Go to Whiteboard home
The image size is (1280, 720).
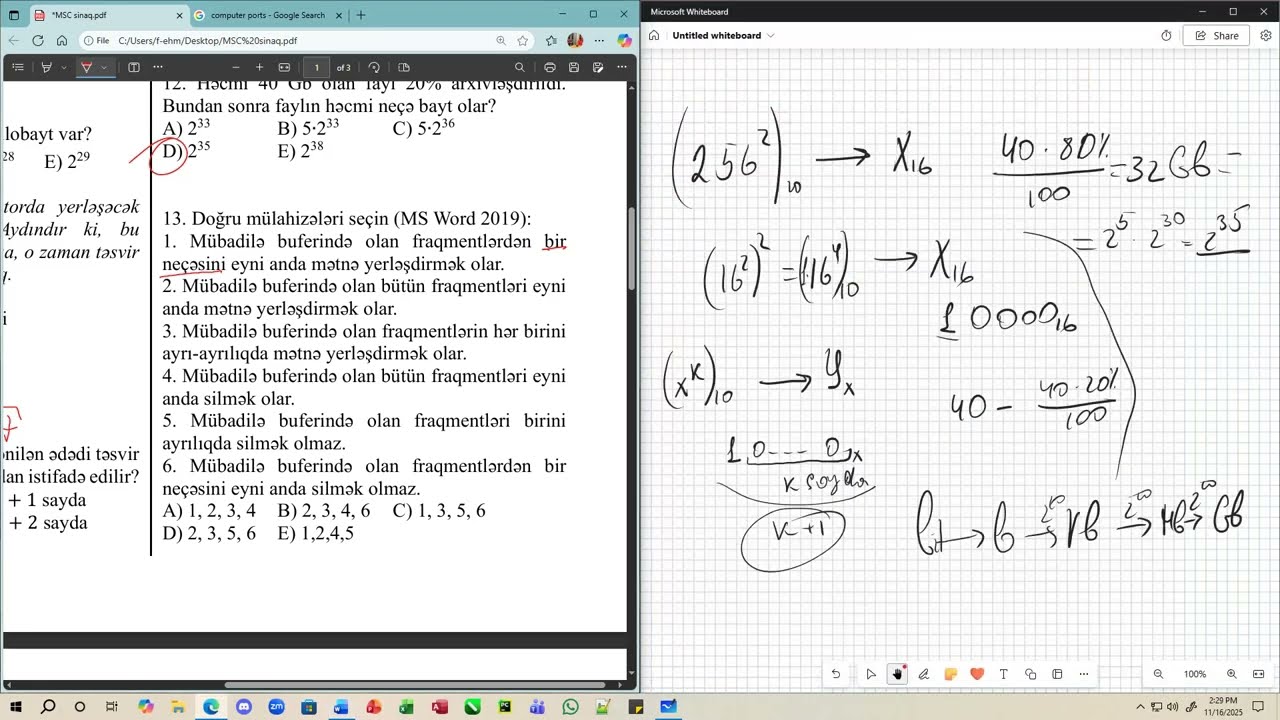(x=654, y=35)
